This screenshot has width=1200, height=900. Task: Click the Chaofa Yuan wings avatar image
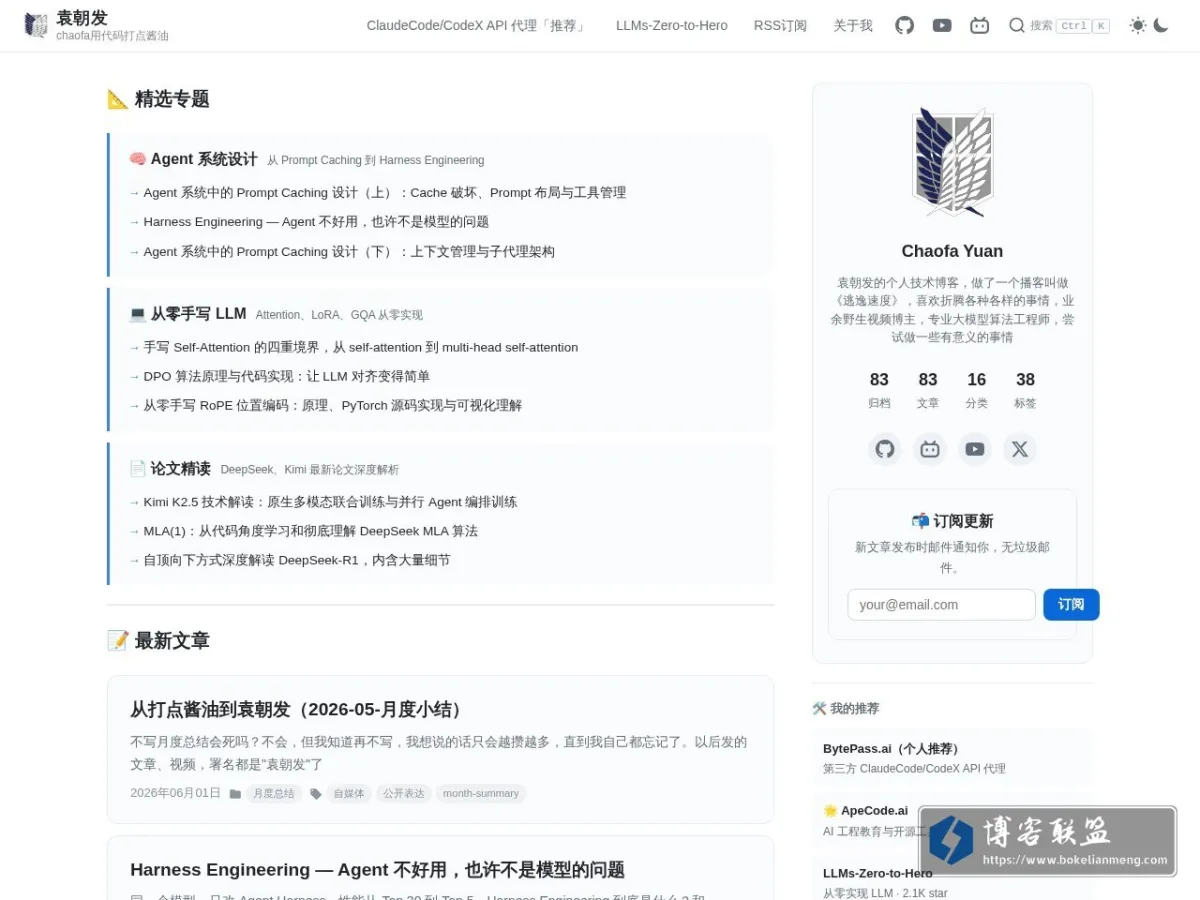pyautogui.click(x=952, y=163)
